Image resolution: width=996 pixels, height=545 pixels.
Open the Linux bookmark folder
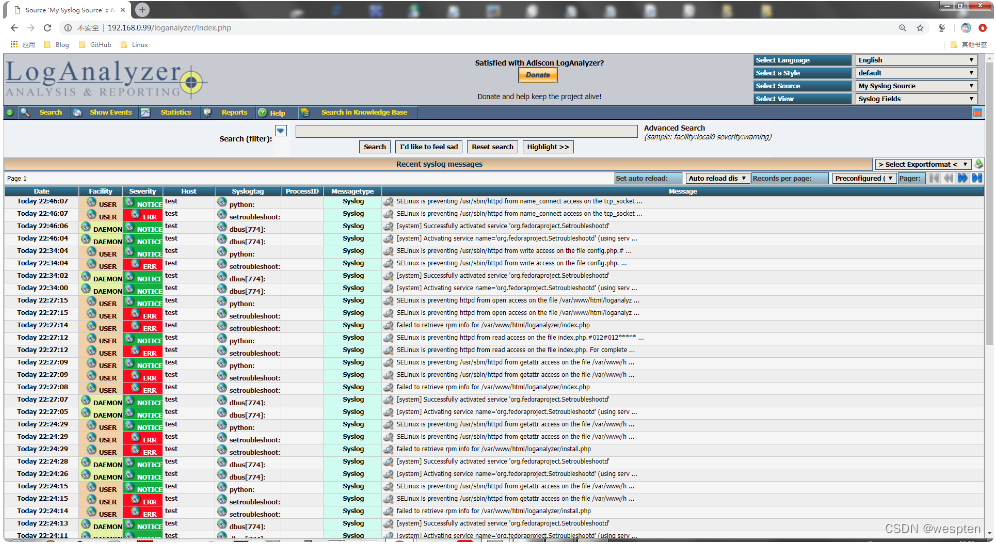[x=134, y=44]
